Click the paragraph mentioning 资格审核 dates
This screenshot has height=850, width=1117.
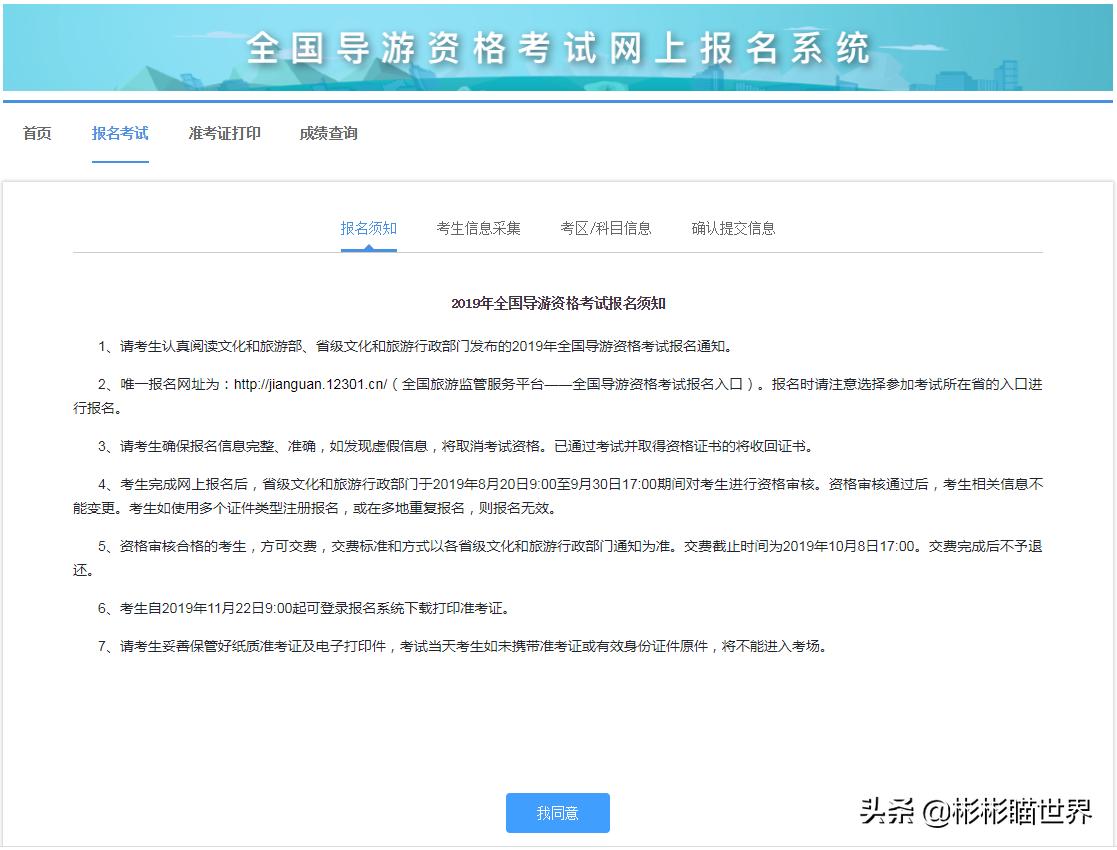[558, 484]
